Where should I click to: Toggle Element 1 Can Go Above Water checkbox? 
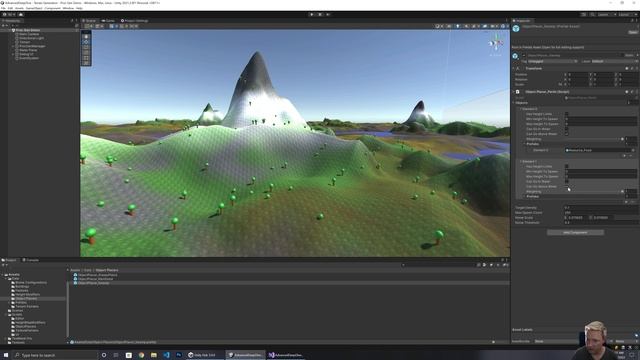[x=567, y=186]
